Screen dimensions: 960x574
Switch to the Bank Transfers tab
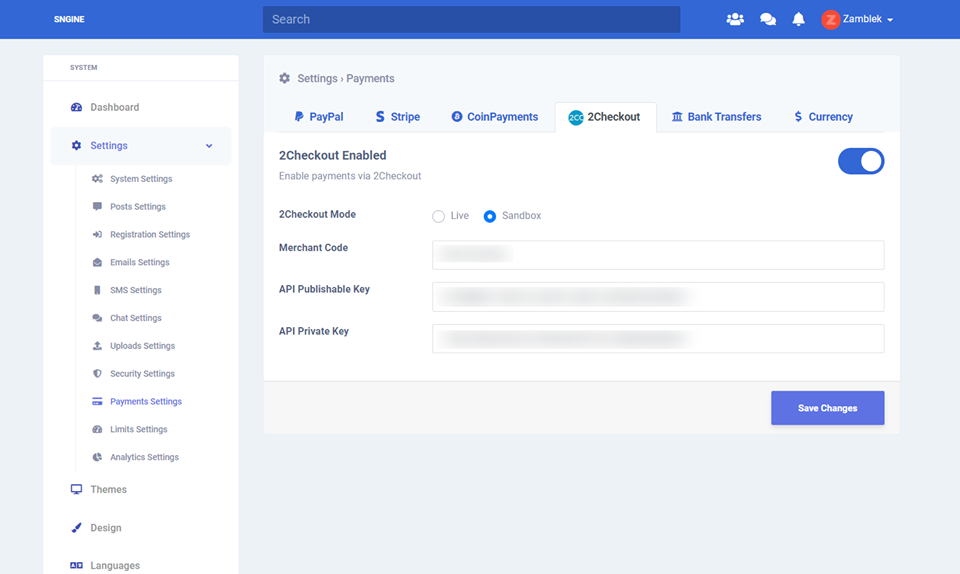716,117
